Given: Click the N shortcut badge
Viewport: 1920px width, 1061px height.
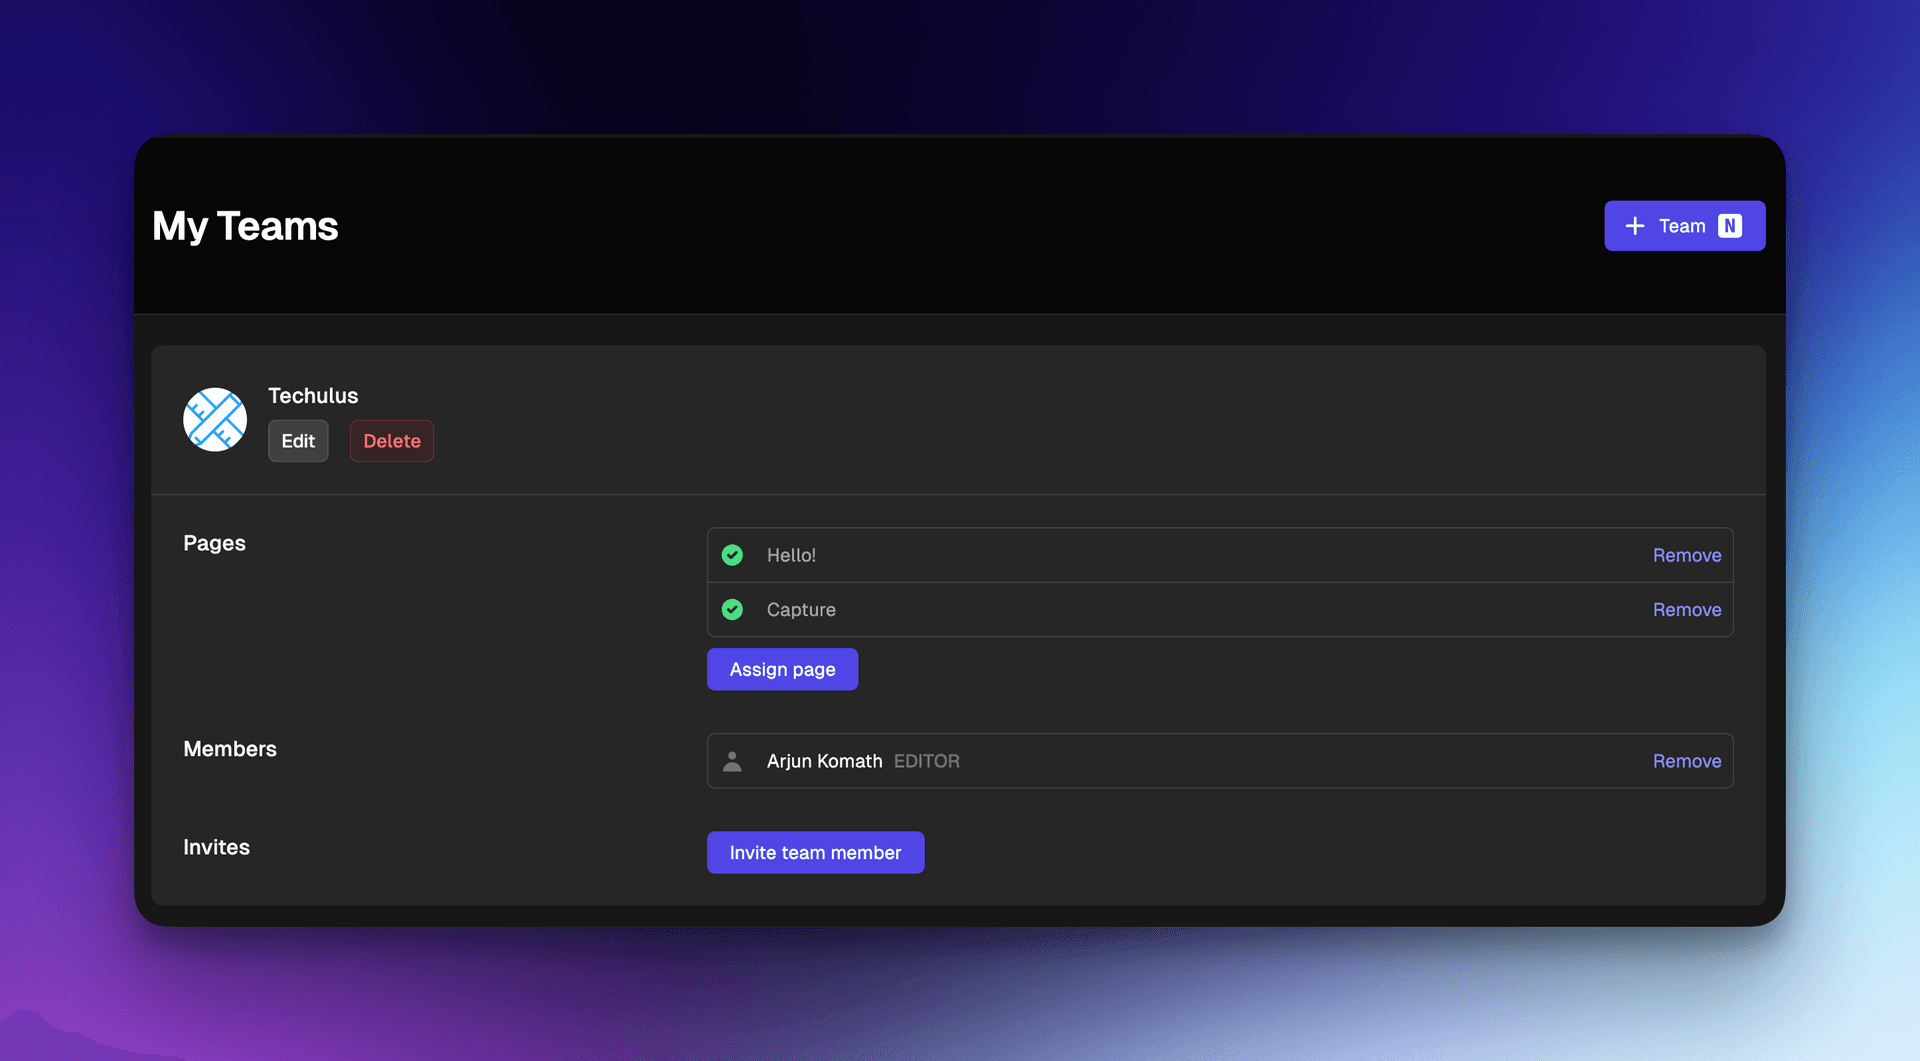Looking at the screenshot, I should 1729,226.
